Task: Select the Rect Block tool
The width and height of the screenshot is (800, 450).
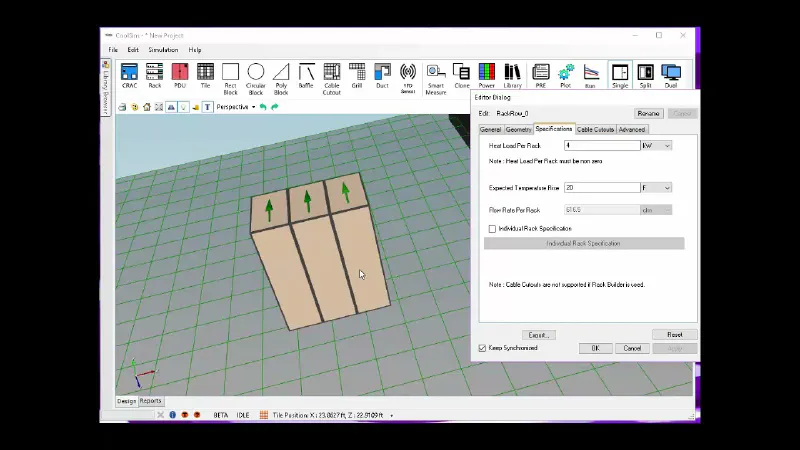Action: 231,79
